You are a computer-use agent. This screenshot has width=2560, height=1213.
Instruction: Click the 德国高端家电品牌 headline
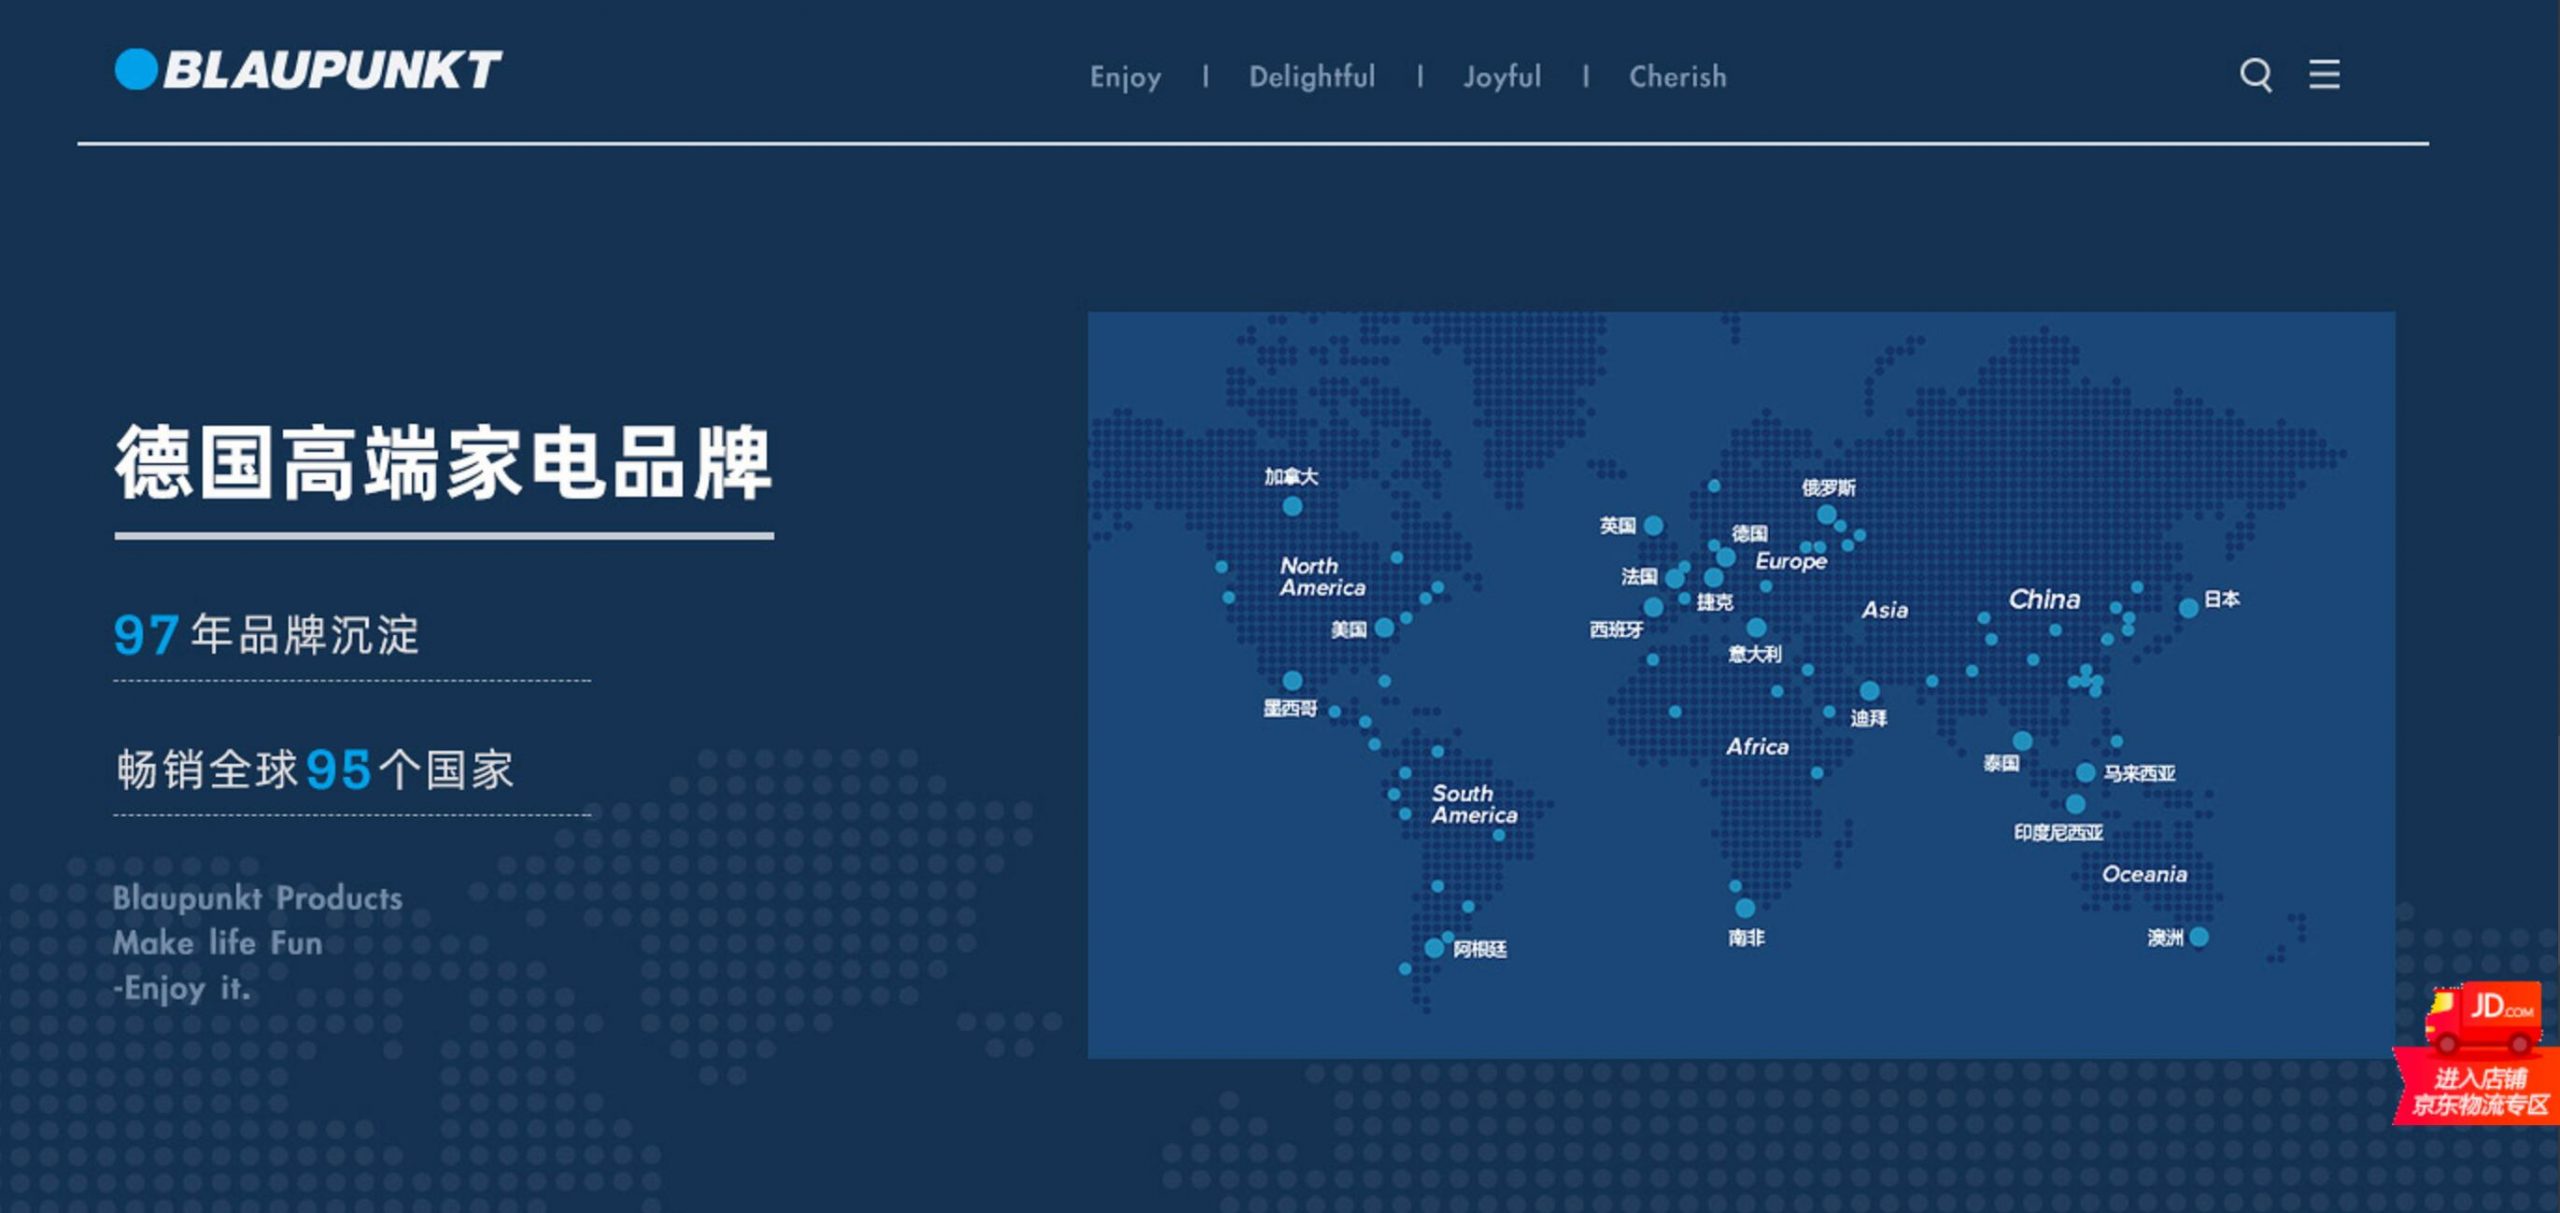[x=444, y=463]
